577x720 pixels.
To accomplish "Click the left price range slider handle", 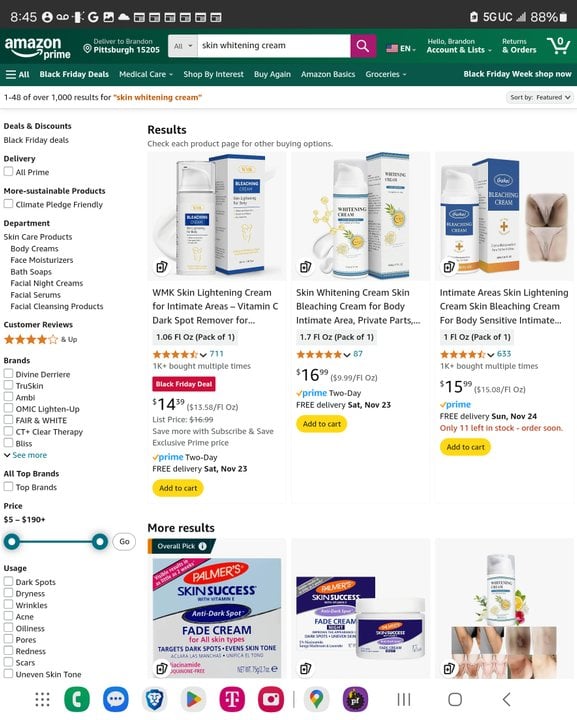I will [12, 542].
